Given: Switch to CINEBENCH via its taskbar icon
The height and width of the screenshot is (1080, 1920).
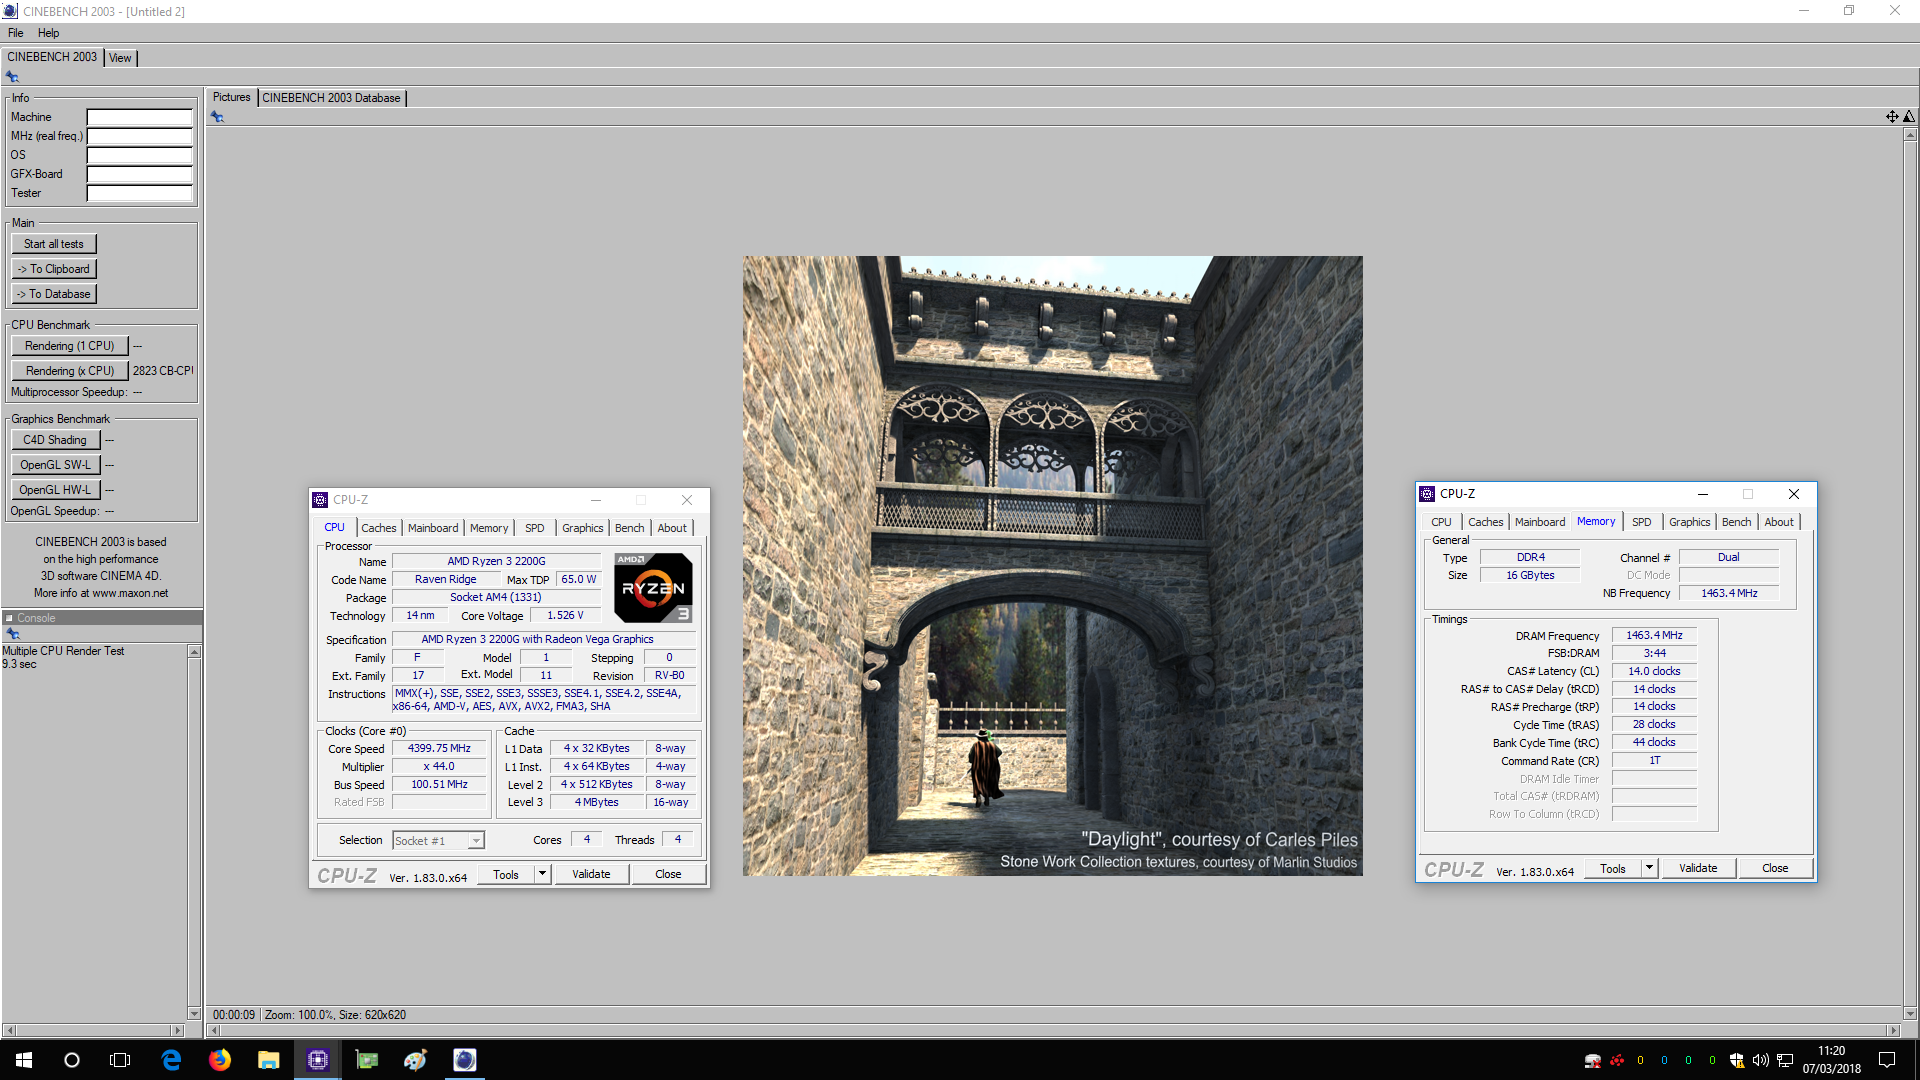Looking at the screenshot, I should click(465, 1060).
